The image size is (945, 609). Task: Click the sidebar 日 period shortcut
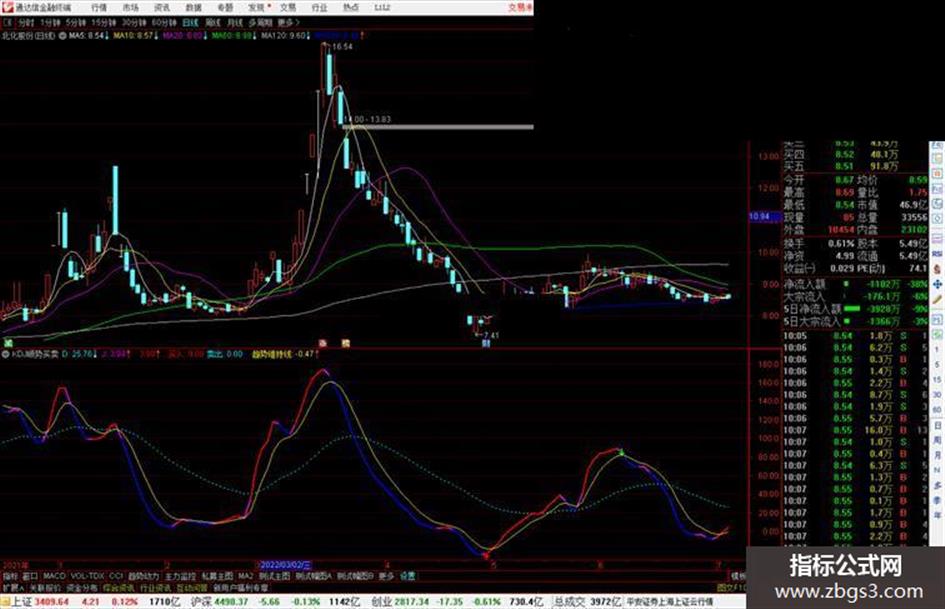tap(937, 425)
